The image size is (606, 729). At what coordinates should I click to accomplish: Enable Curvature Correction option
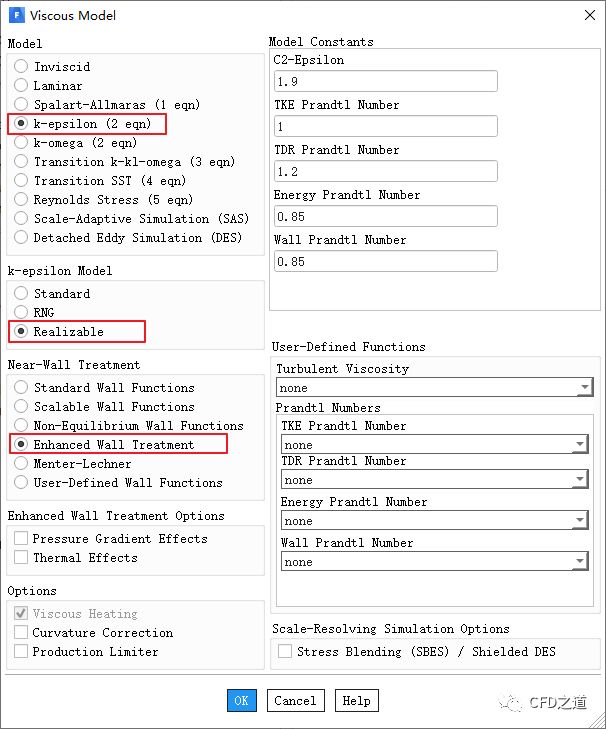pos(21,633)
